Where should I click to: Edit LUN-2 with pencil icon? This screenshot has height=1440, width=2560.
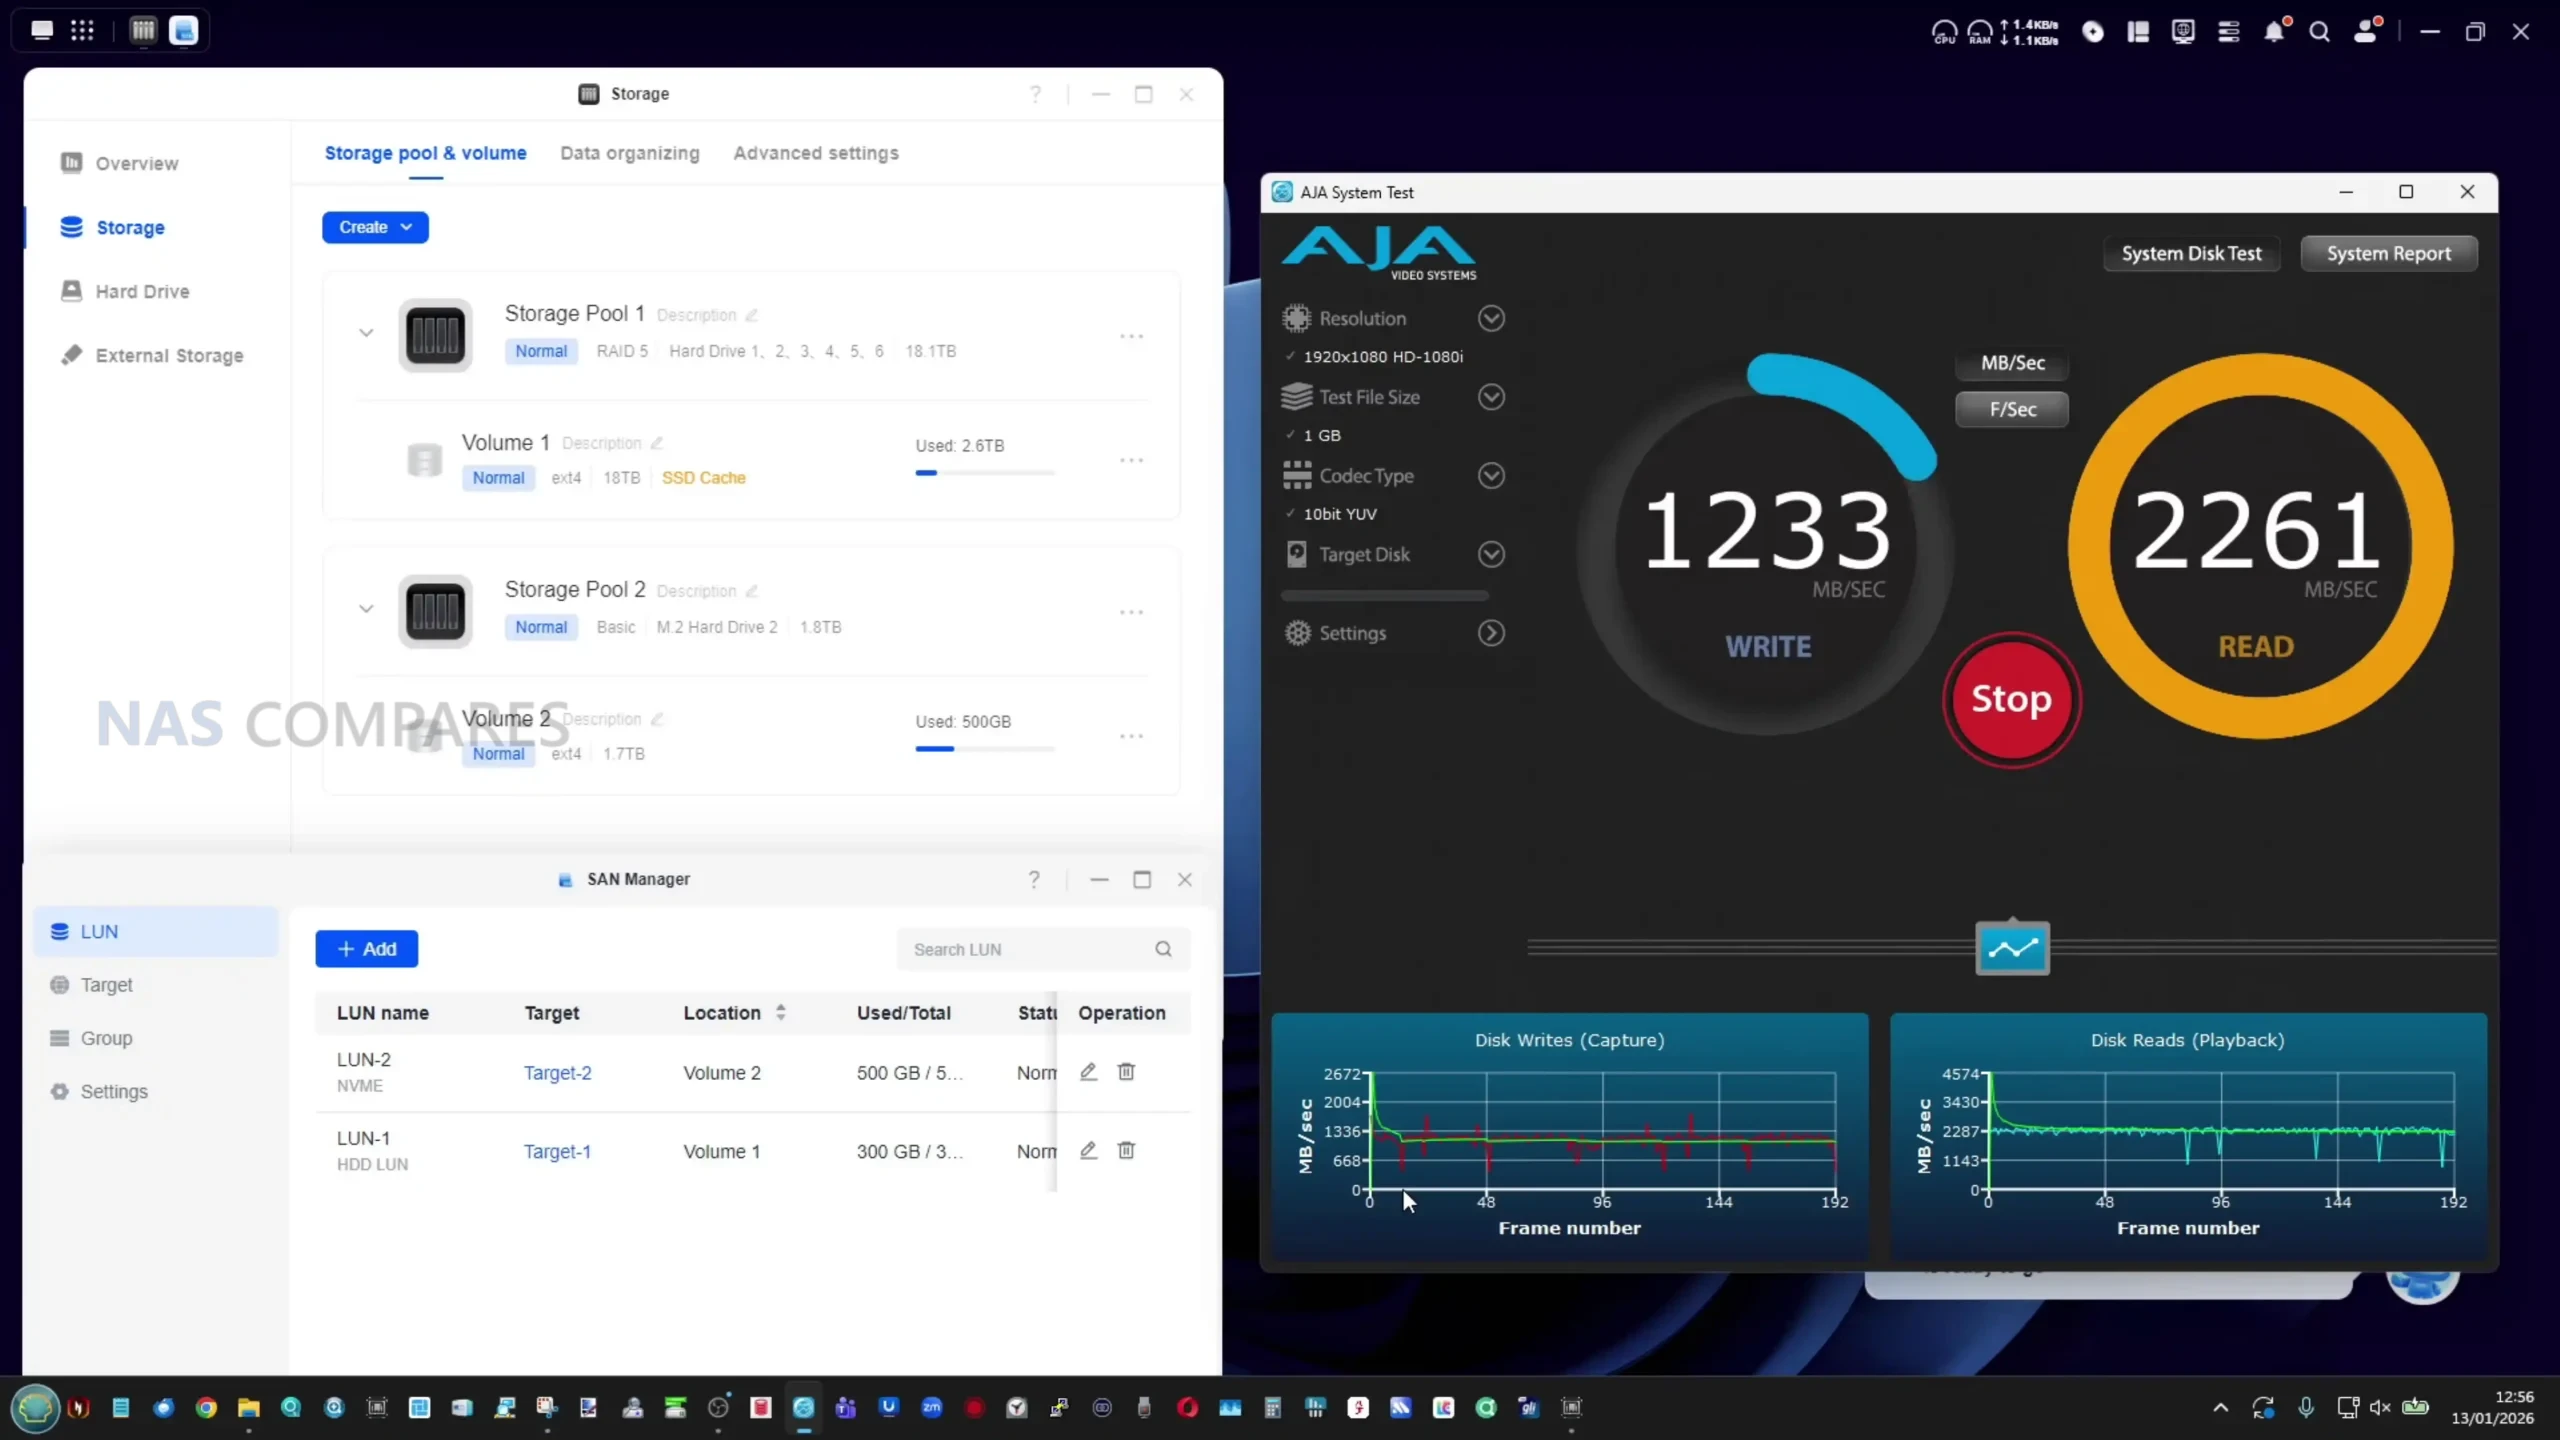(x=1088, y=1072)
